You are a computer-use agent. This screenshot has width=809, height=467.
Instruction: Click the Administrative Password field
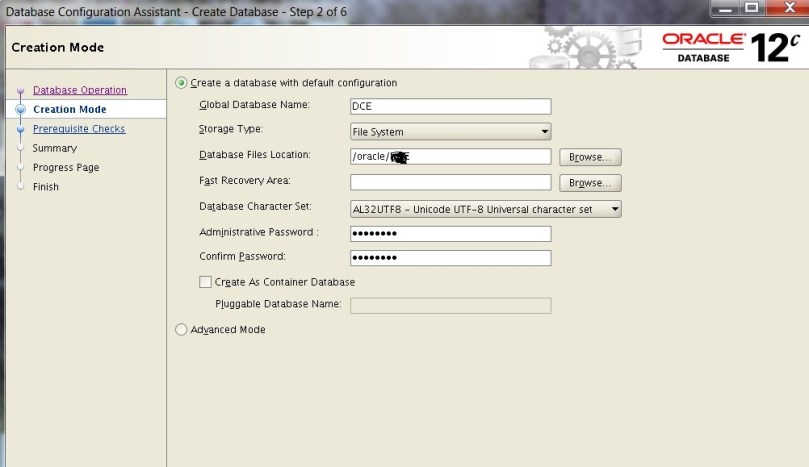tap(450, 234)
